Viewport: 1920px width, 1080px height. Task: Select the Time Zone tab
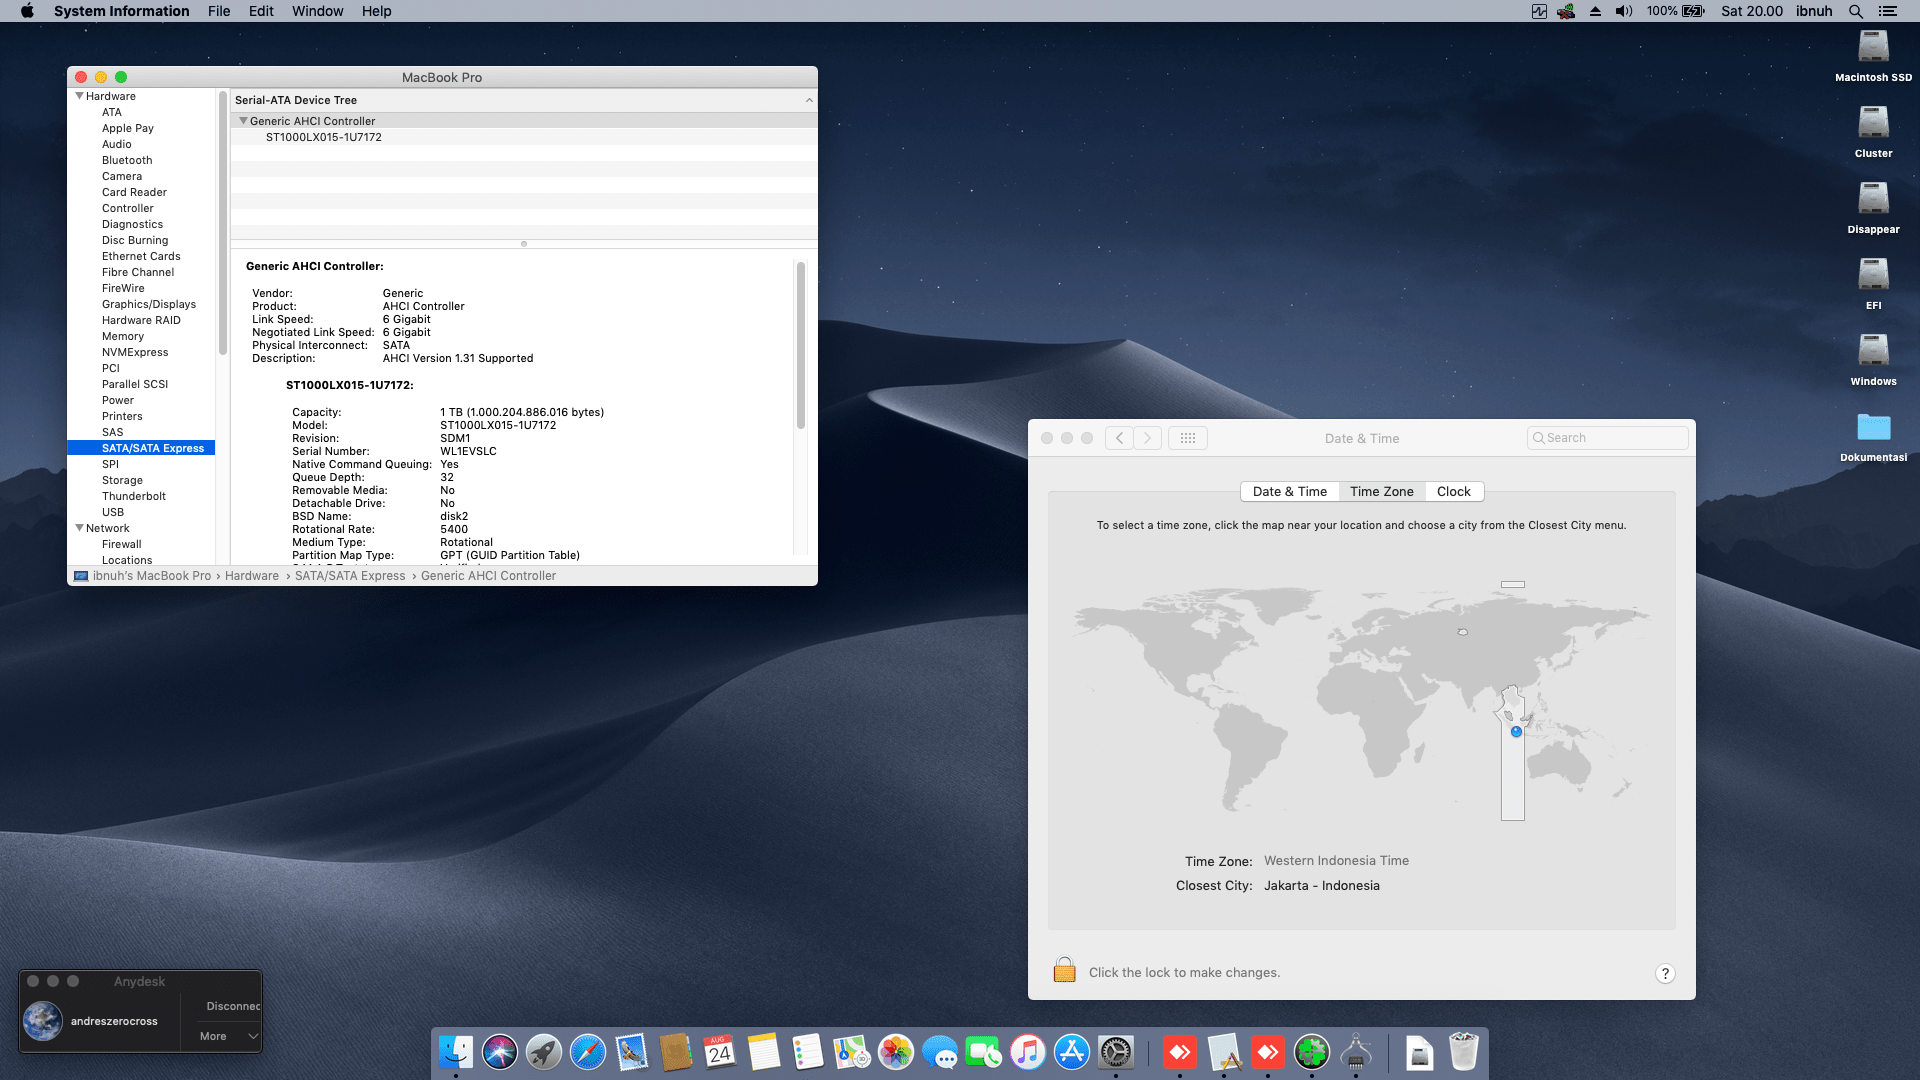(1382, 491)
